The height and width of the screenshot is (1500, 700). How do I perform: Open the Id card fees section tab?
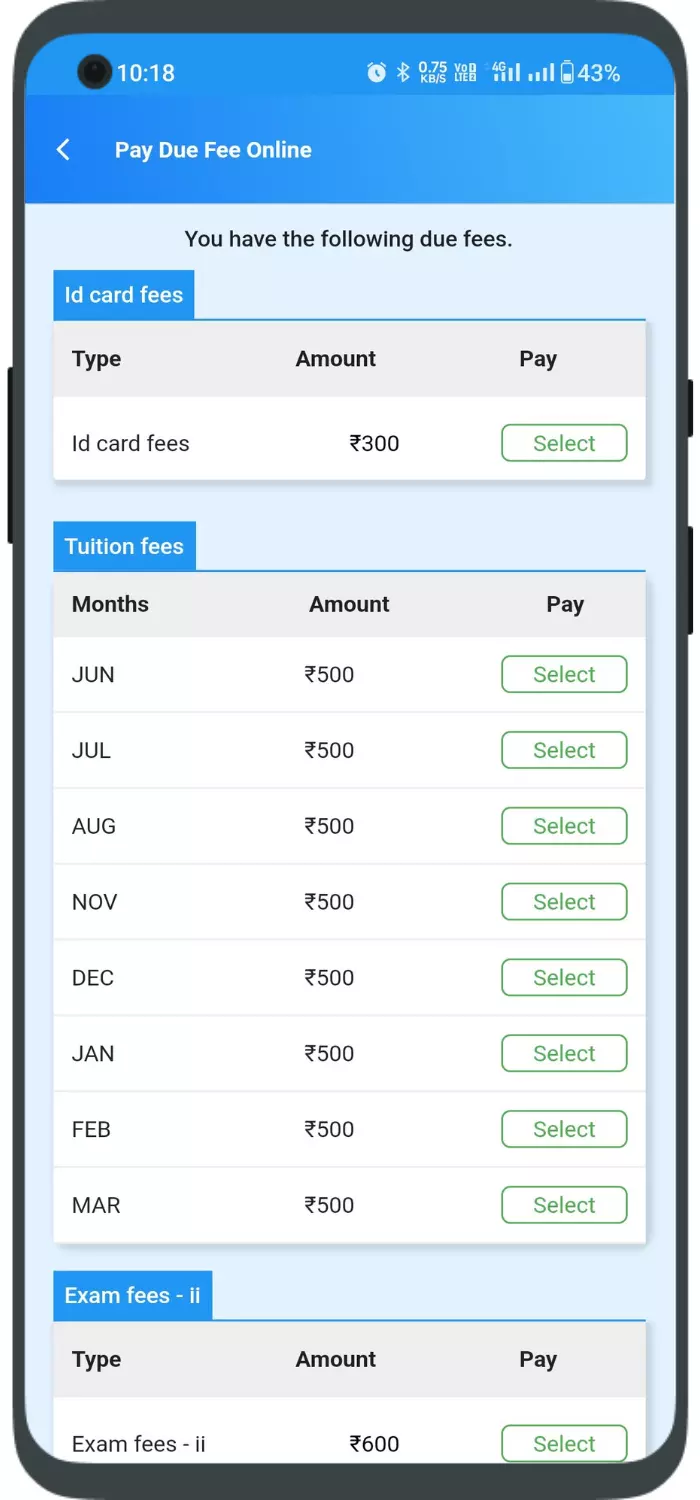click(124, 295)
